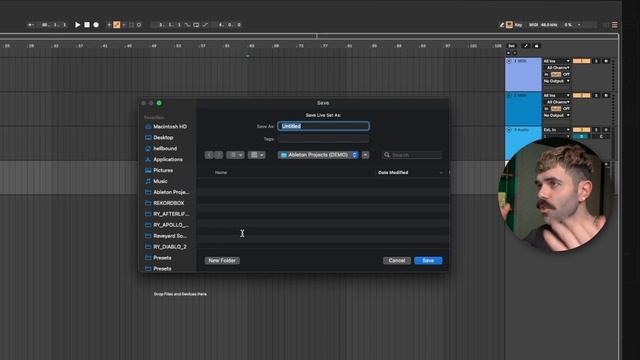Select the Ableton Proje... sidebar folder
The height and width of the screenshot is (360, 640).
(167, 192)
